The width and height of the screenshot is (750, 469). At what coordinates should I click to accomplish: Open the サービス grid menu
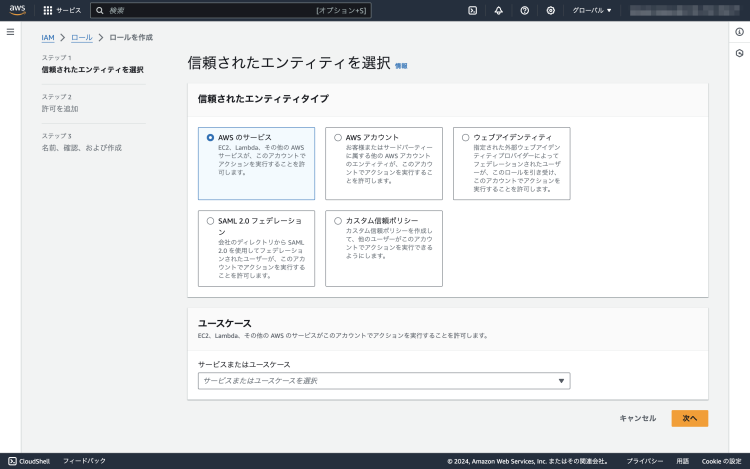click(62, 11)
